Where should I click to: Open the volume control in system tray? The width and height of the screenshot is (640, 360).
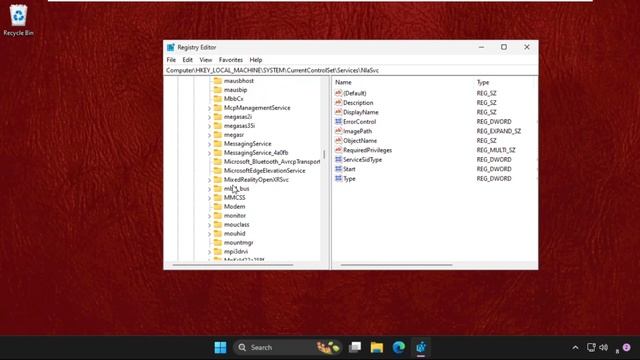click(x=604, y=347)
